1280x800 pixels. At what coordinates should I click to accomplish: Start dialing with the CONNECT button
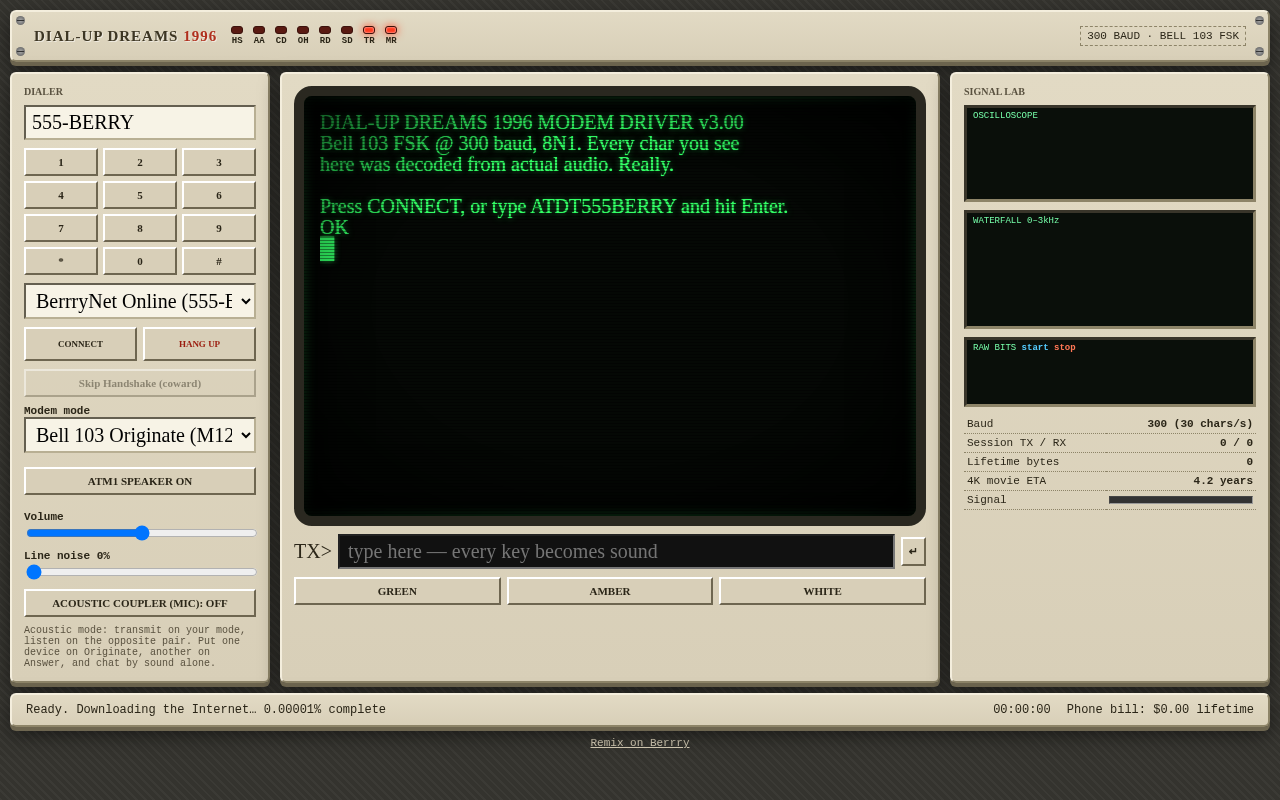[80, 344]
